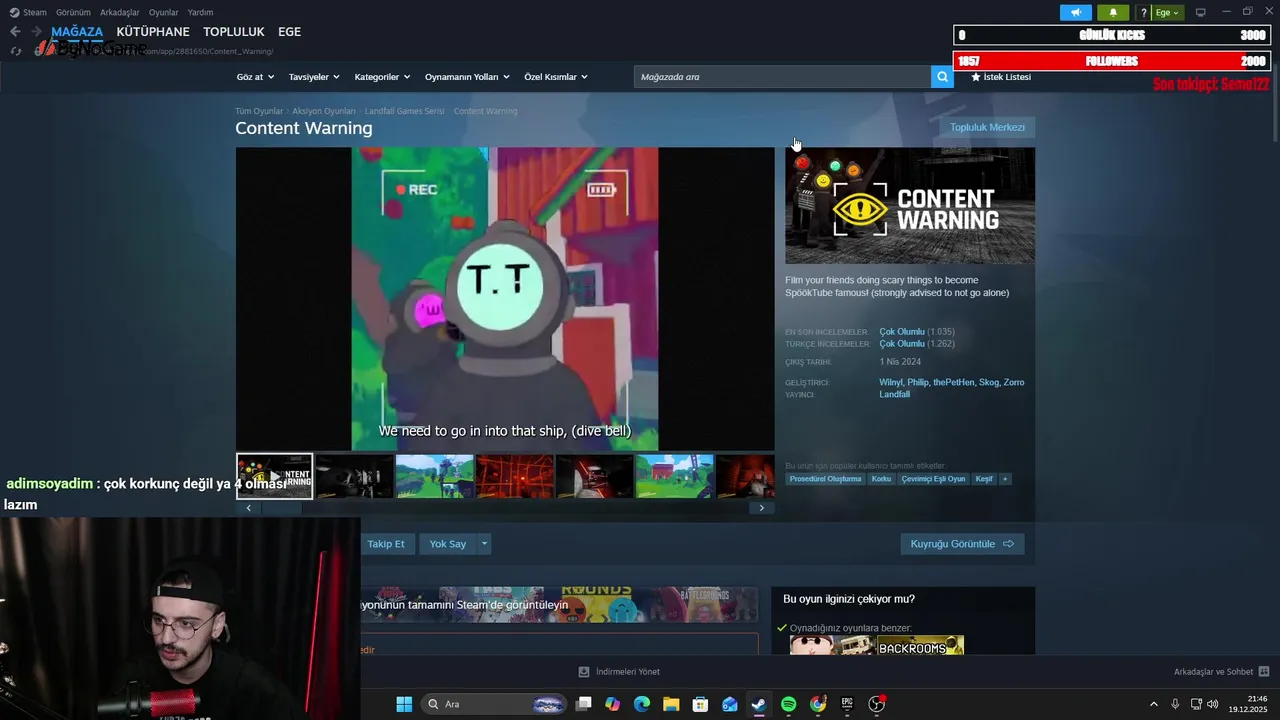Screen dimensions: 1280x720
Task: Open Epic Games Launcher from taskbar
Action: coord(847,704)
